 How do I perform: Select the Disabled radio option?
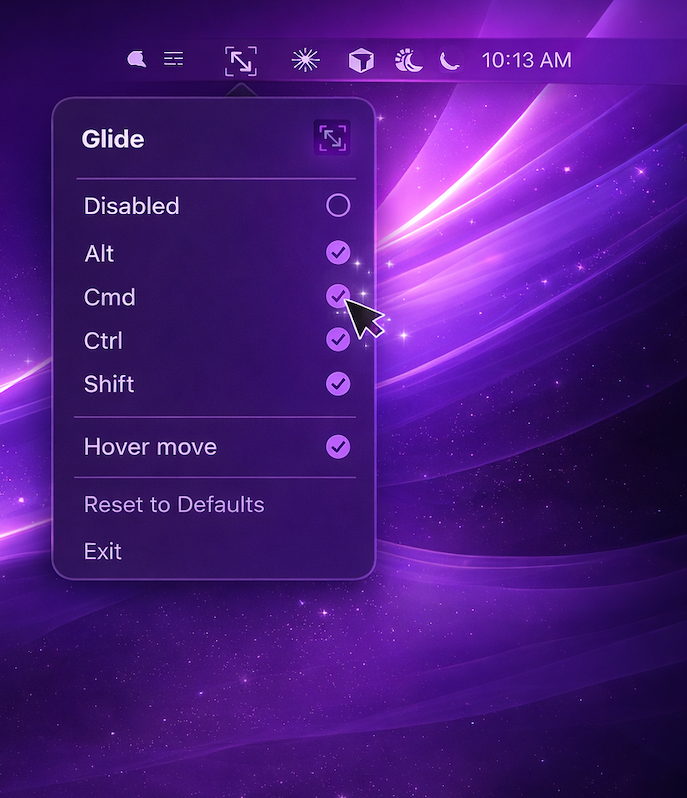pyautogui.click(x=338, y=206)
